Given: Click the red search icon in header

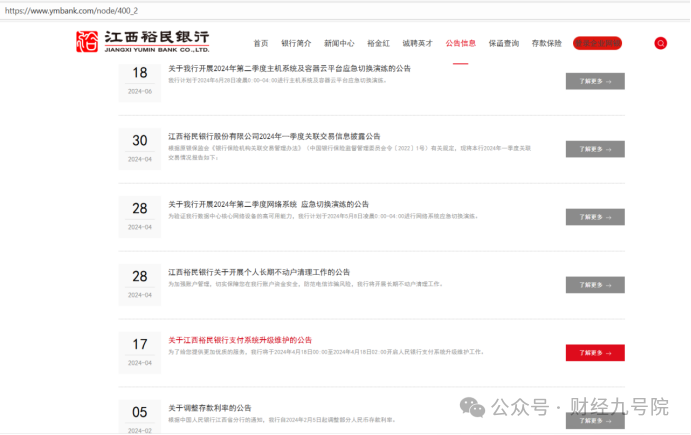Looking at the screenshot, I should [660, 43].
